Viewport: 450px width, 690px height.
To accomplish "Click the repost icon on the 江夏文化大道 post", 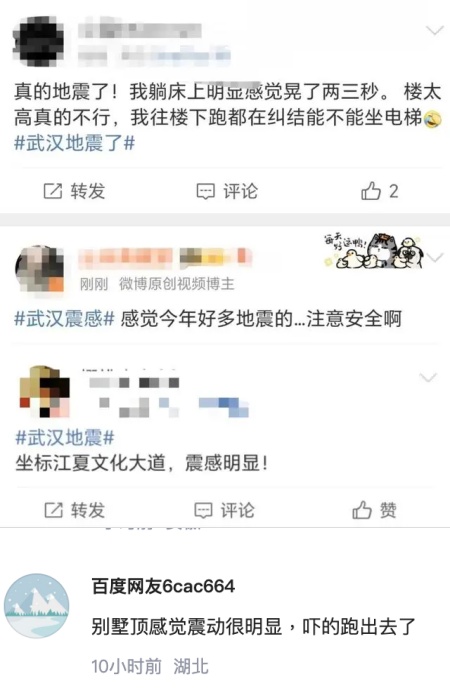I will click(x=53, y=510).
